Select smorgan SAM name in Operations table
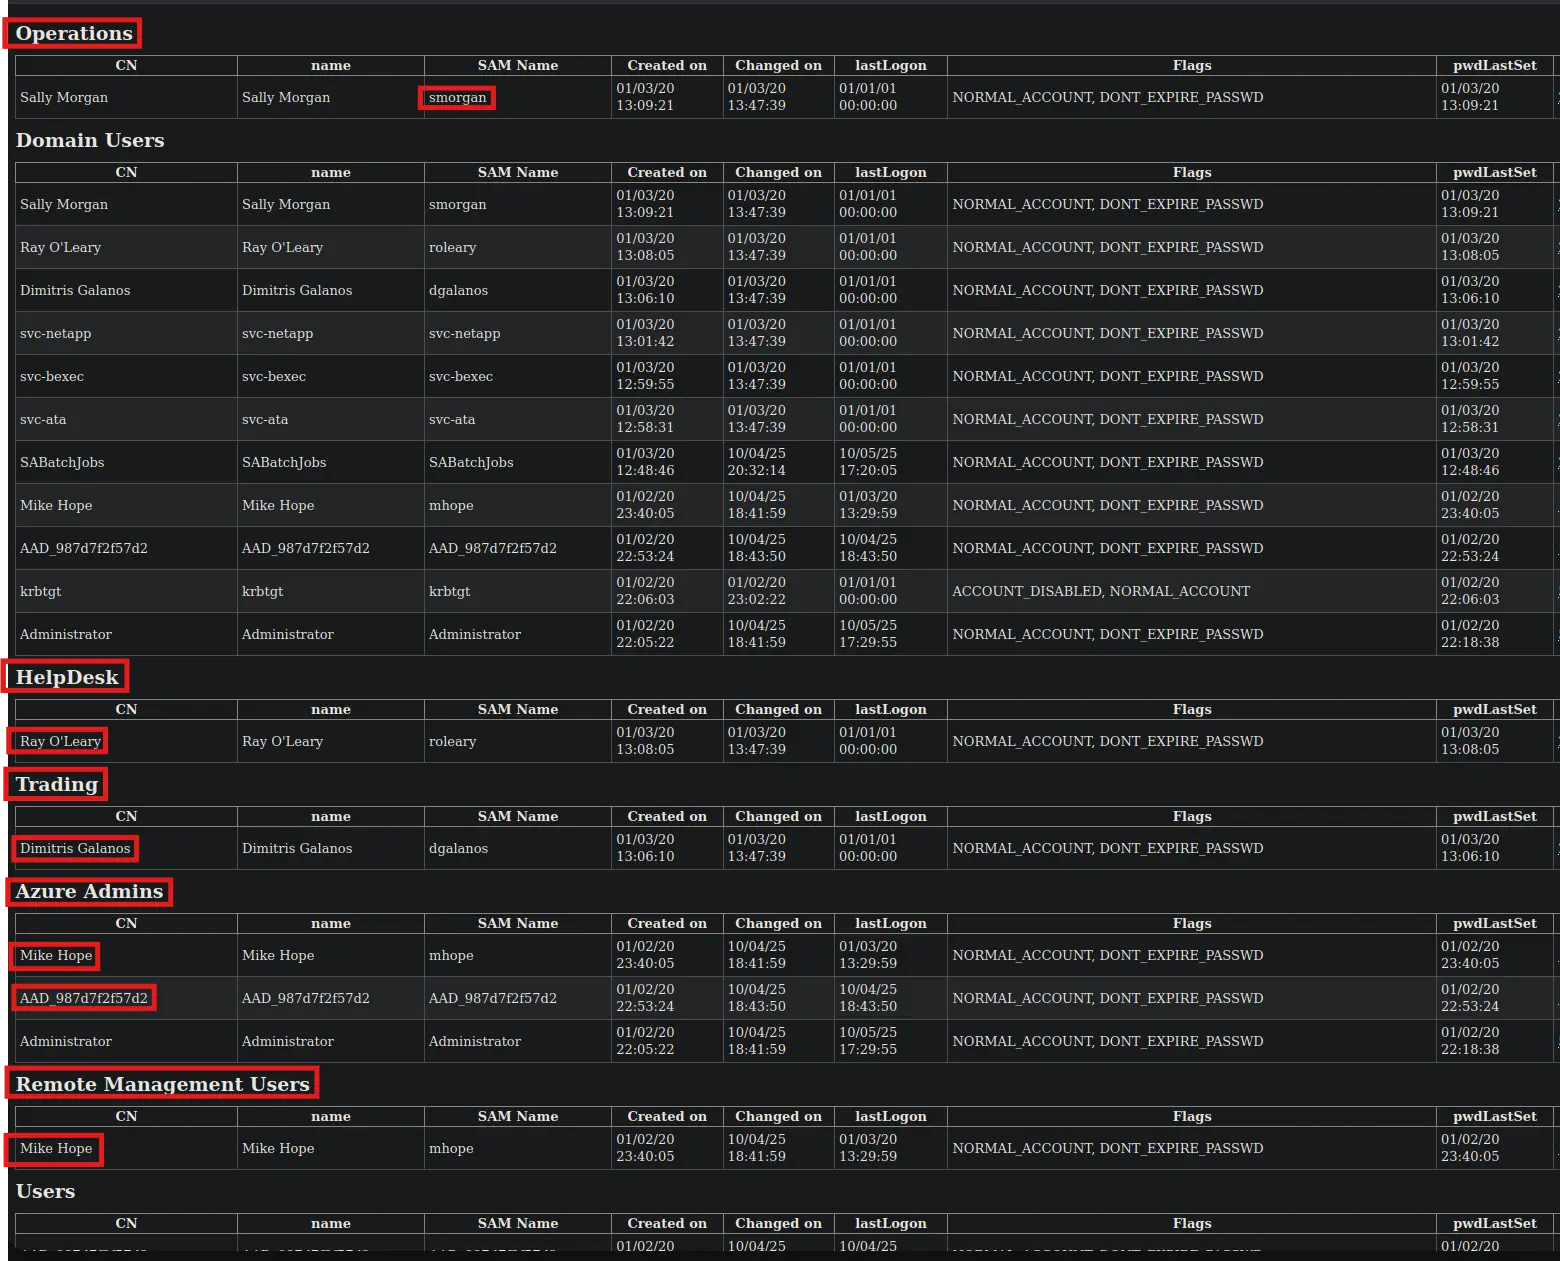The width and height of the screenshot is (1560, 1261). coord(457,98)
